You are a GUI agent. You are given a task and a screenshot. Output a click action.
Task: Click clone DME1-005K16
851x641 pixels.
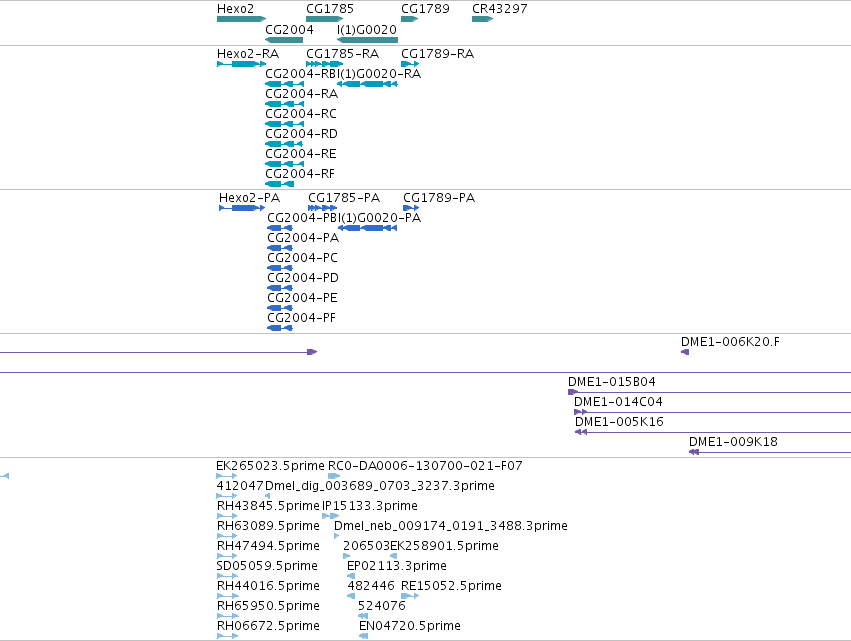(713, 433)
